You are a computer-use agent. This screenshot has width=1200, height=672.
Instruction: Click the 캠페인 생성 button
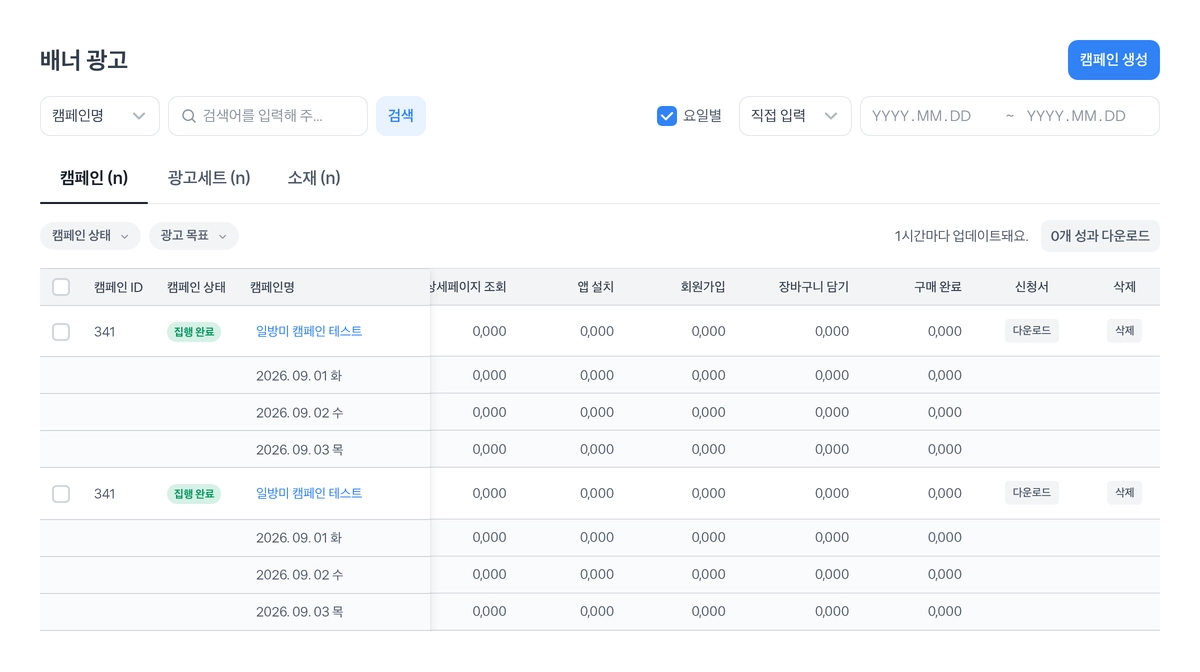[1113, 60]
